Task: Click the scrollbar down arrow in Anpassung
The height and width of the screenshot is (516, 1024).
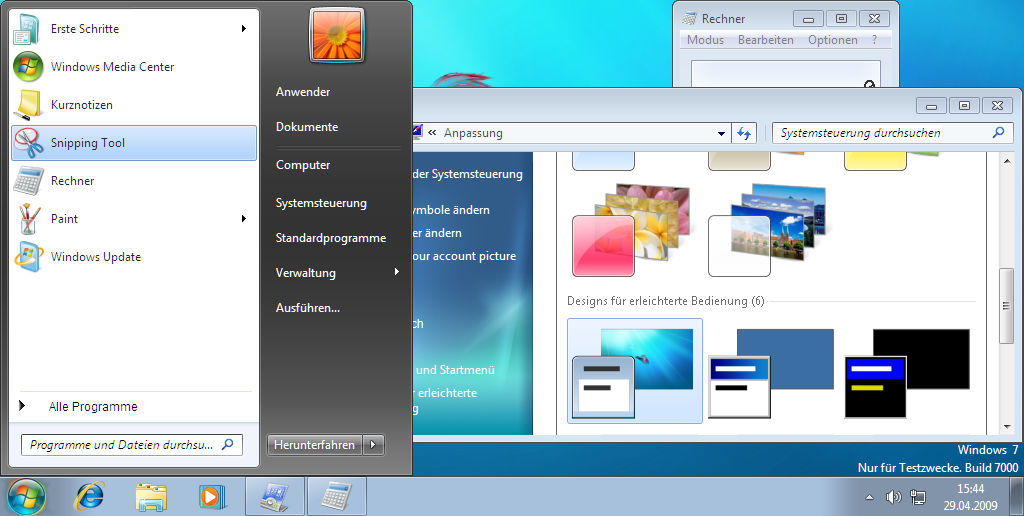Action: click(1006, 427)
